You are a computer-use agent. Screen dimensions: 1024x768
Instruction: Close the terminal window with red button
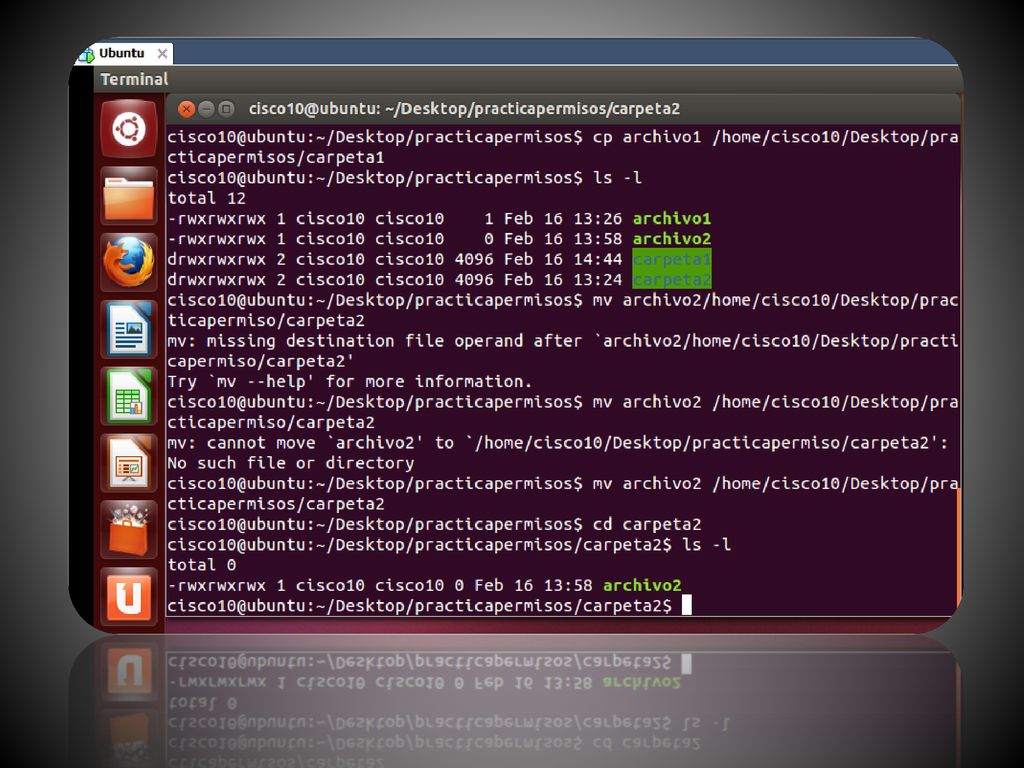pos(186,109)
